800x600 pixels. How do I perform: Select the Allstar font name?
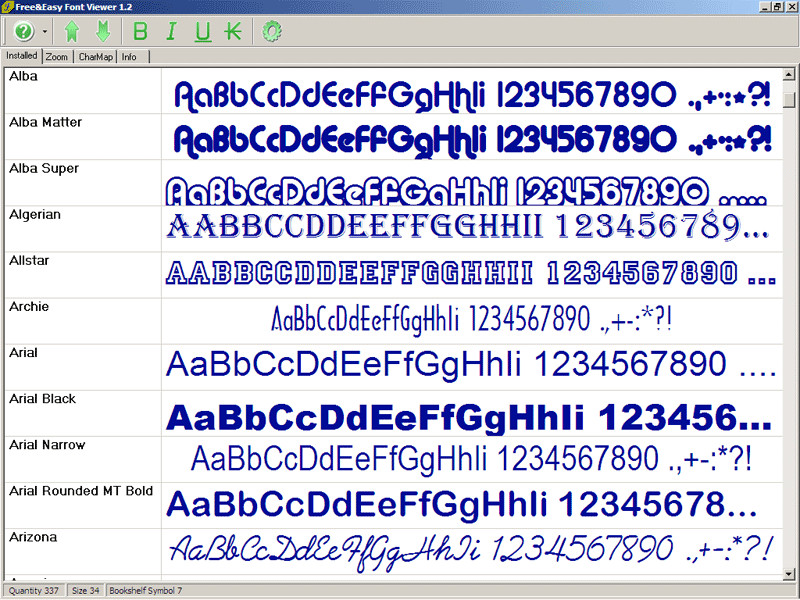29,261
